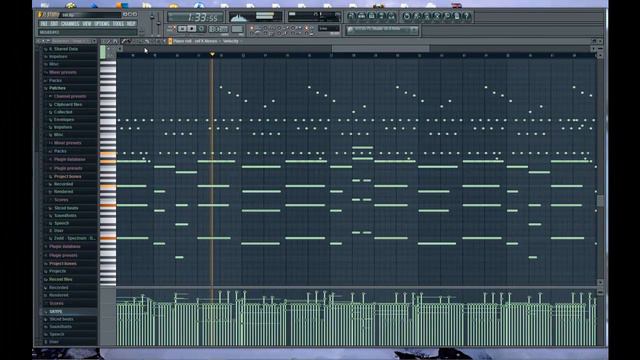The width and height of the screenshot is (640, 360).
Task: Click the record button in transport
Action: pos(202,29)
